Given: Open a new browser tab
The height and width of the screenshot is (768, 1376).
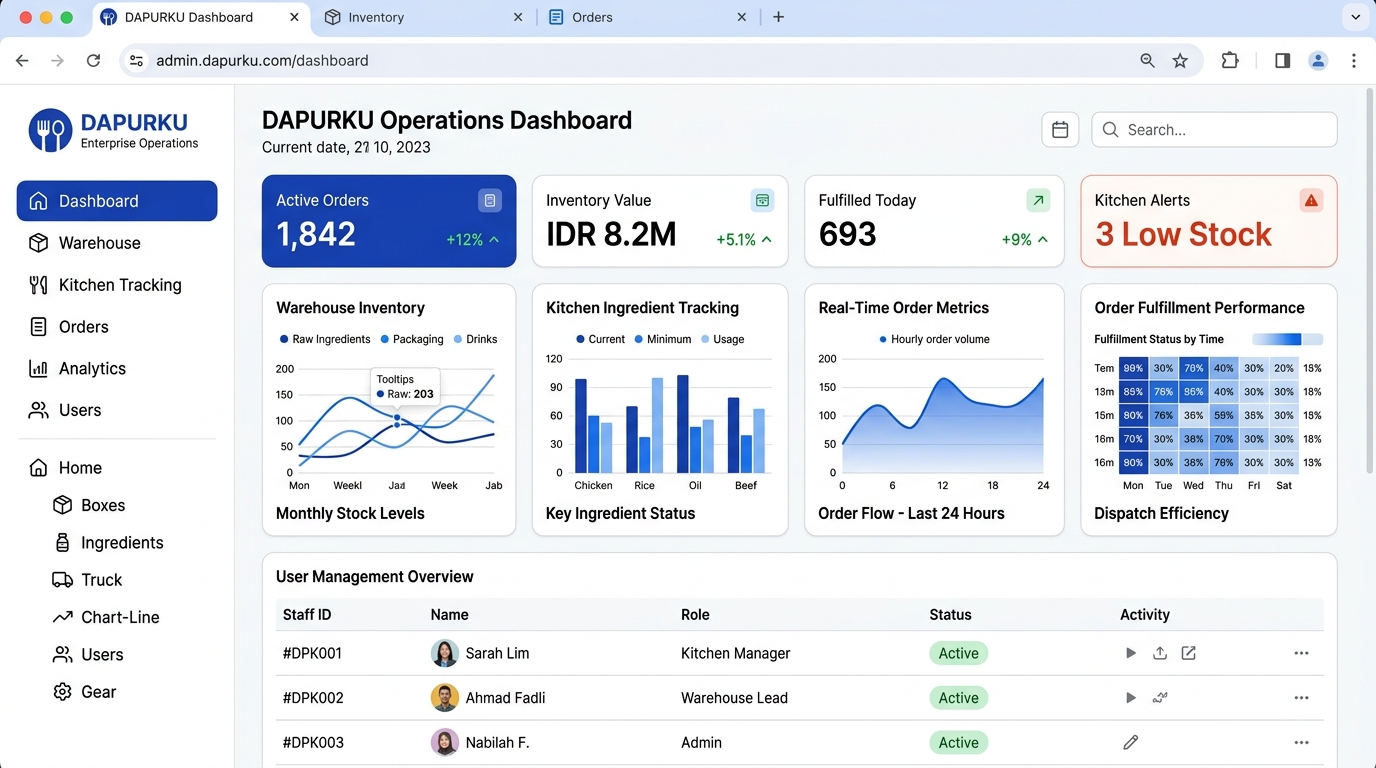Looking at the screenshot, I should [778, 17].
